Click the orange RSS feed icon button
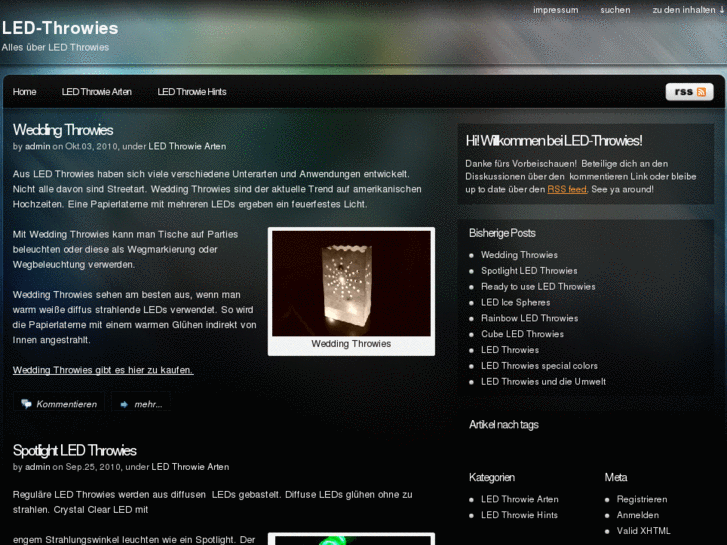 [x=689, y=92]
